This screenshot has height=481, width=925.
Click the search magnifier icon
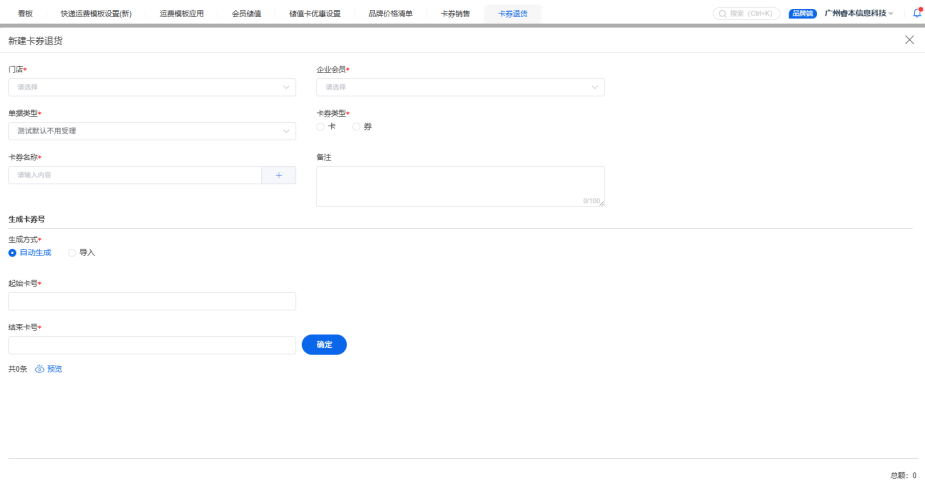tap(722, 13)
